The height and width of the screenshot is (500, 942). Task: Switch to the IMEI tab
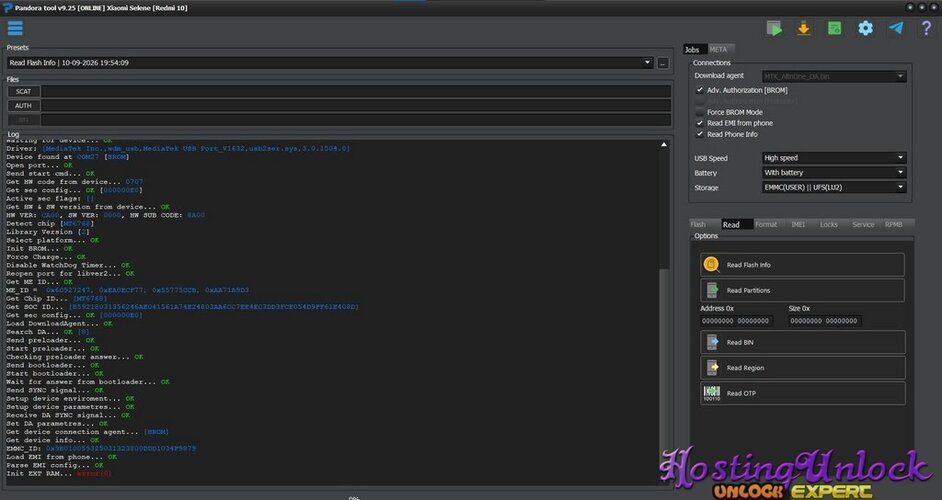click(798, 224)
